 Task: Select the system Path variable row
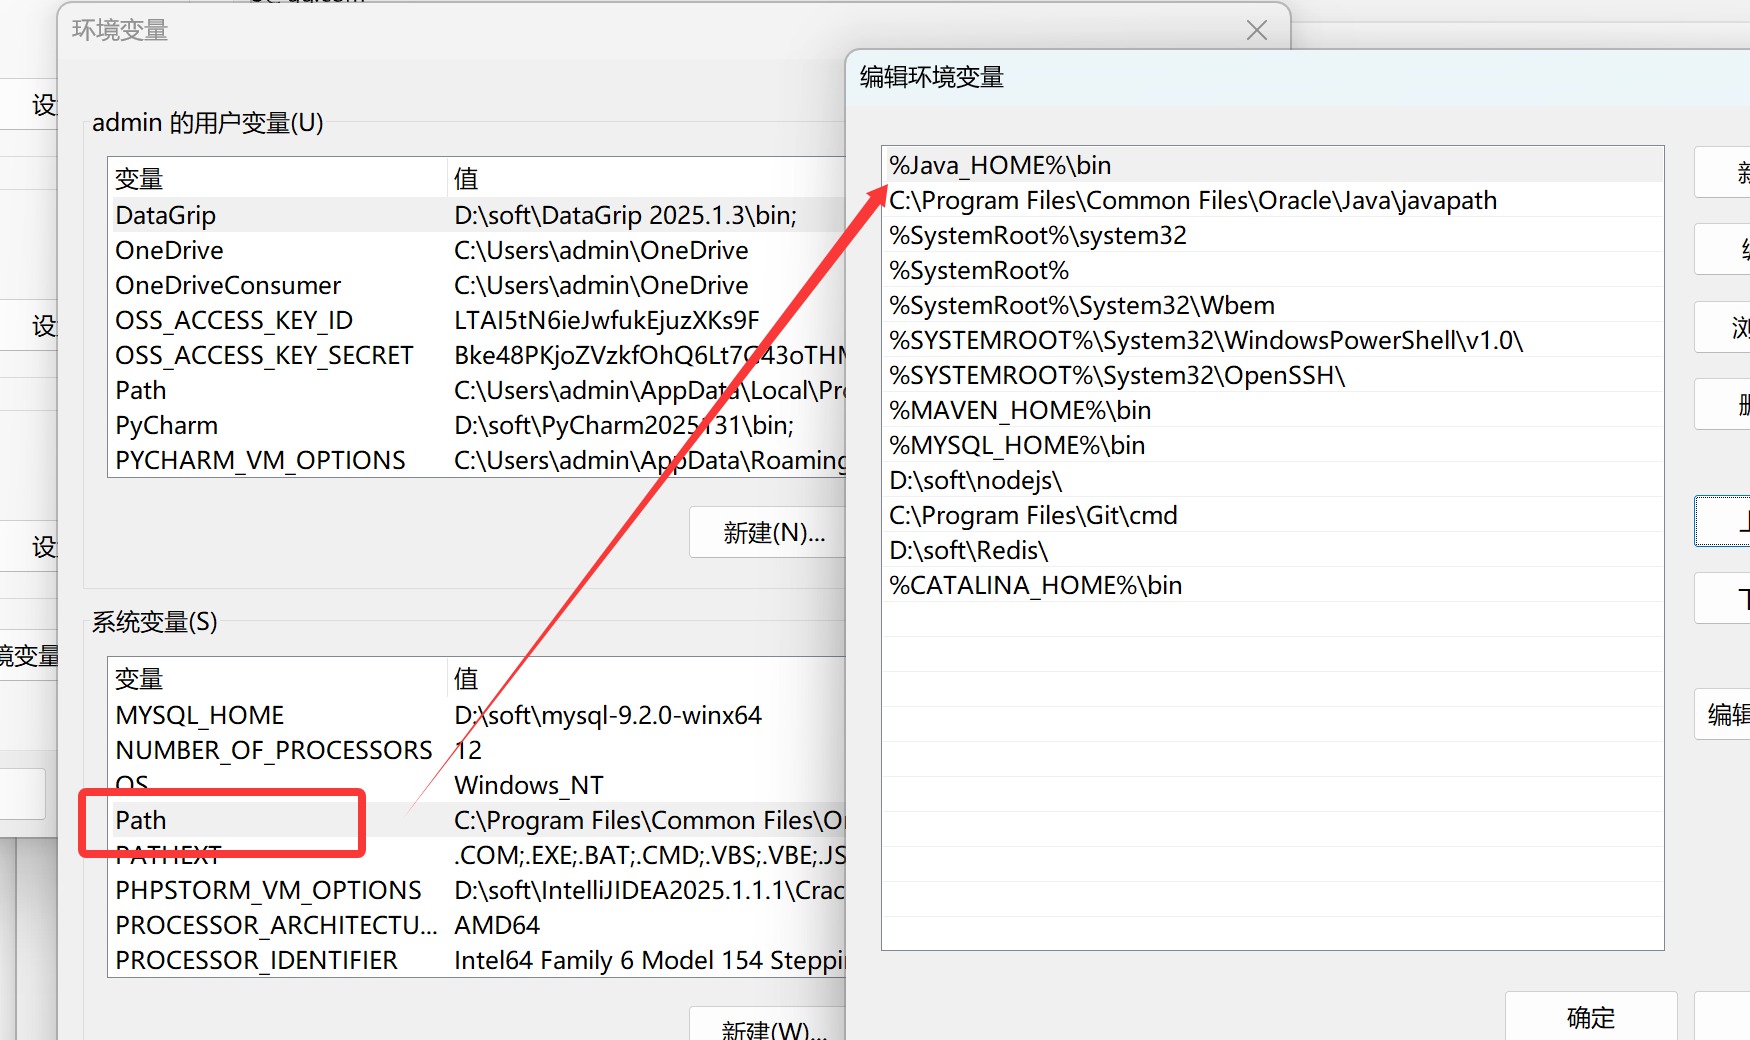point(141,821)
